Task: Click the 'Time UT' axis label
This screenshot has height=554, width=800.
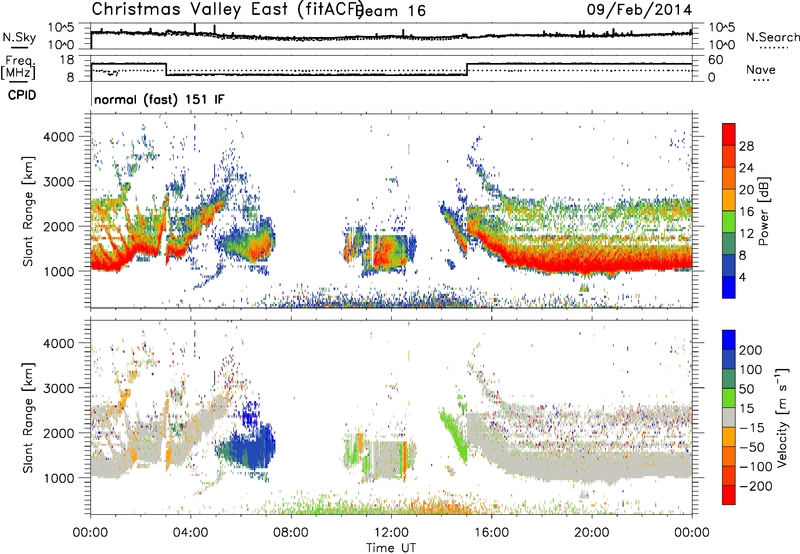Action: click(391, 548)
